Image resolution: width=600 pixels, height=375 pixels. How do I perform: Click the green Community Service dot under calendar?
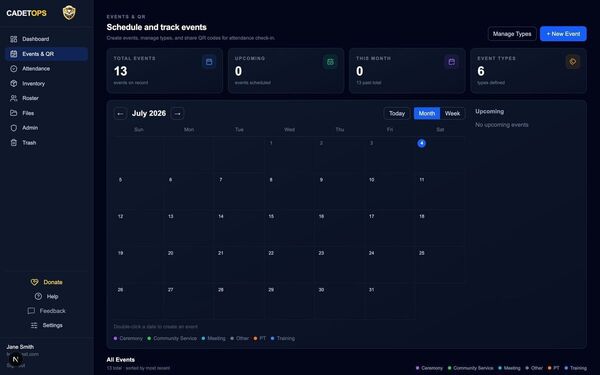coord(149,338)
